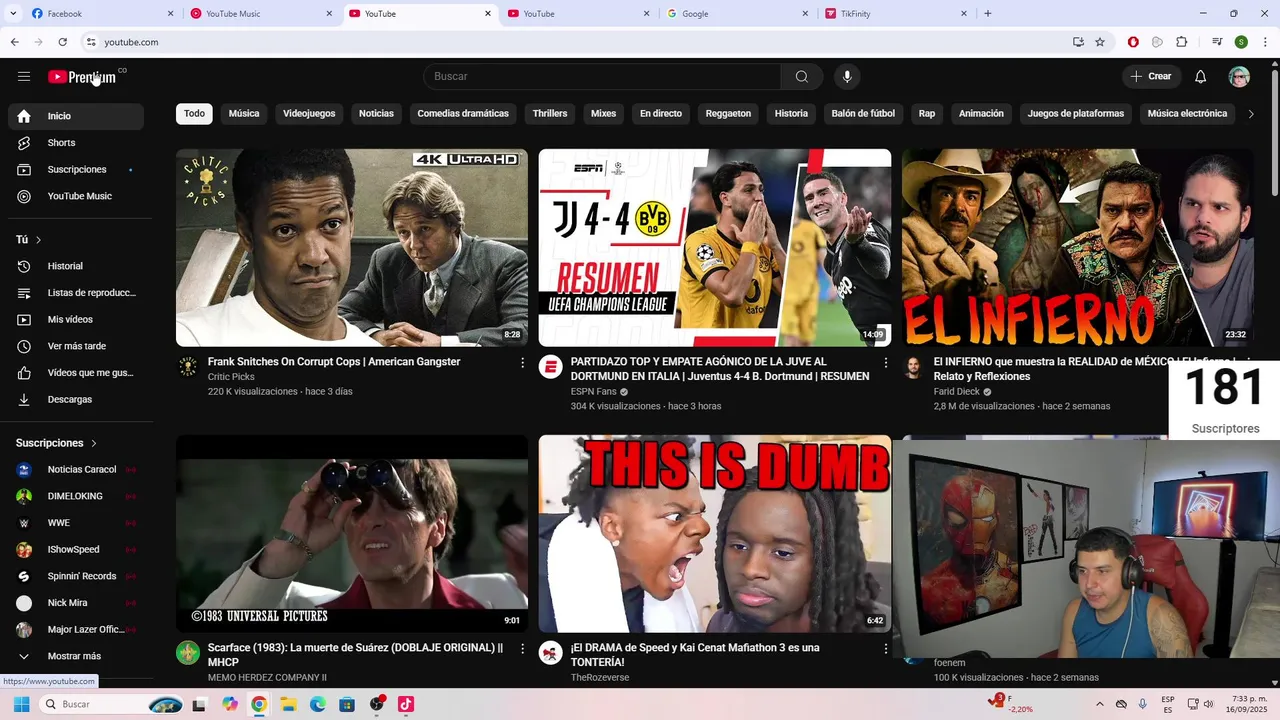The height and width of the screenshot is (720, 1280).
Task: Expand the Suscripciones section header
Action: 57,443
